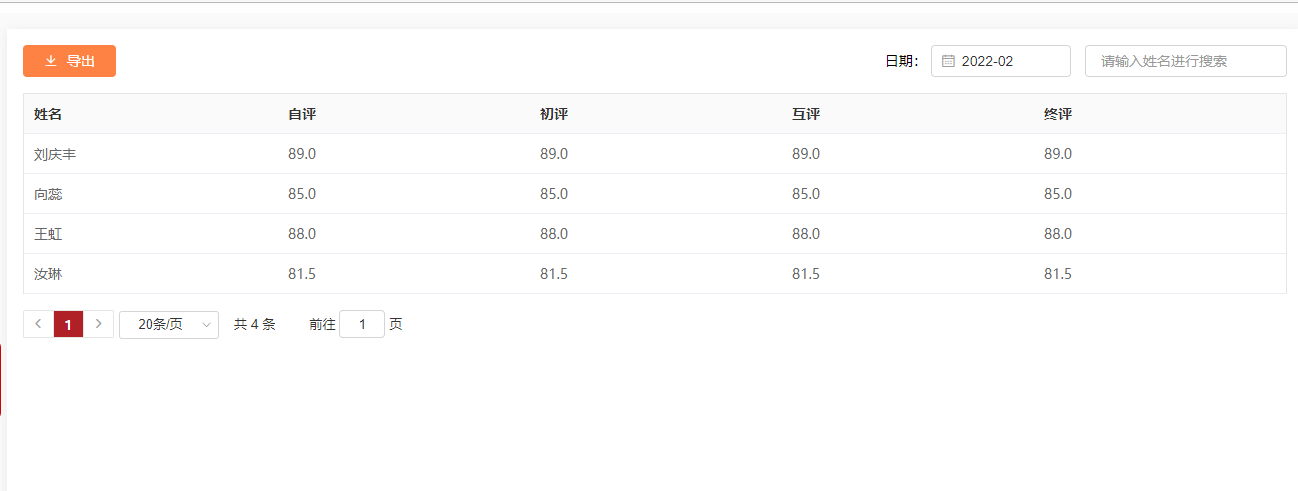The image size is (1298, 491).
Task: Click the 初评 column header
Action: 554,114
